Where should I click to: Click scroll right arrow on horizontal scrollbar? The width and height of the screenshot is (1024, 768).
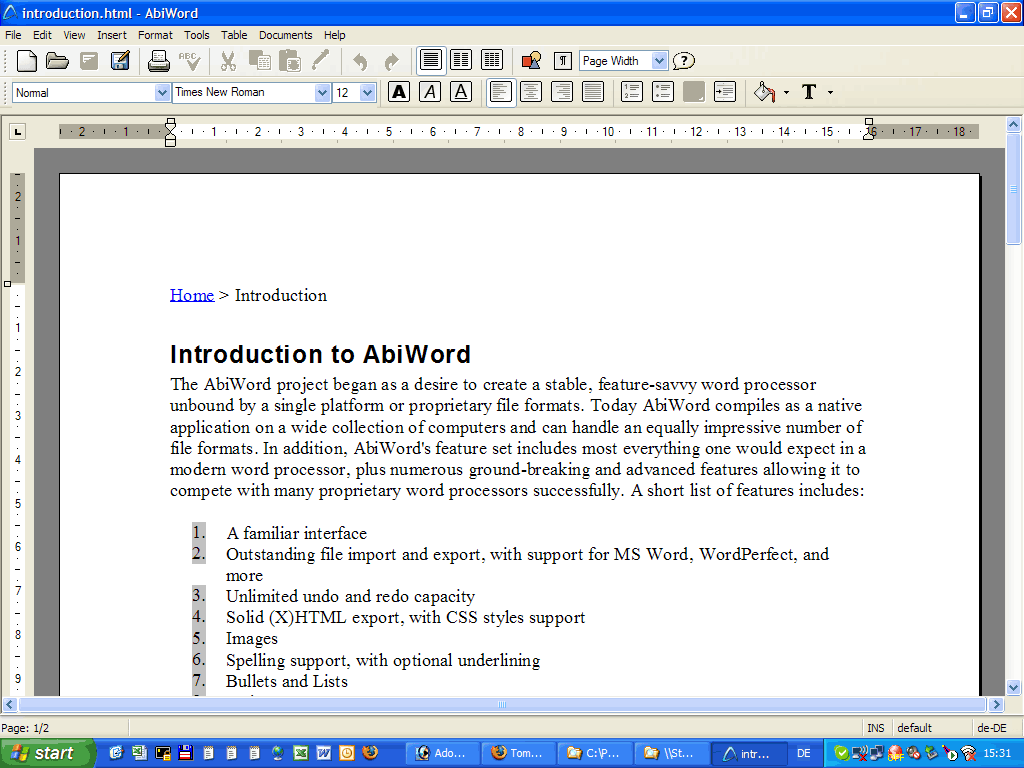[x=996, y=705]
